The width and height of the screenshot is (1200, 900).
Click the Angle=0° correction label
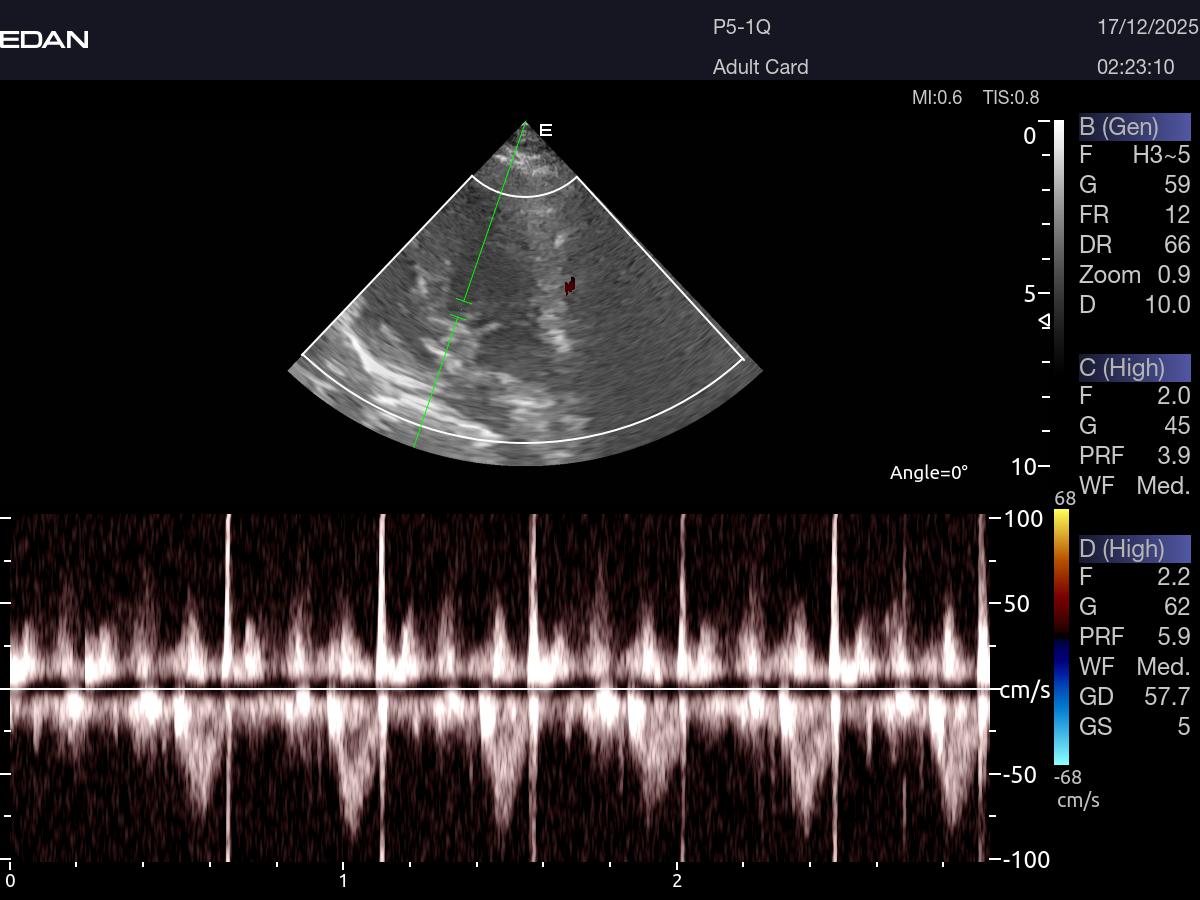929,473
